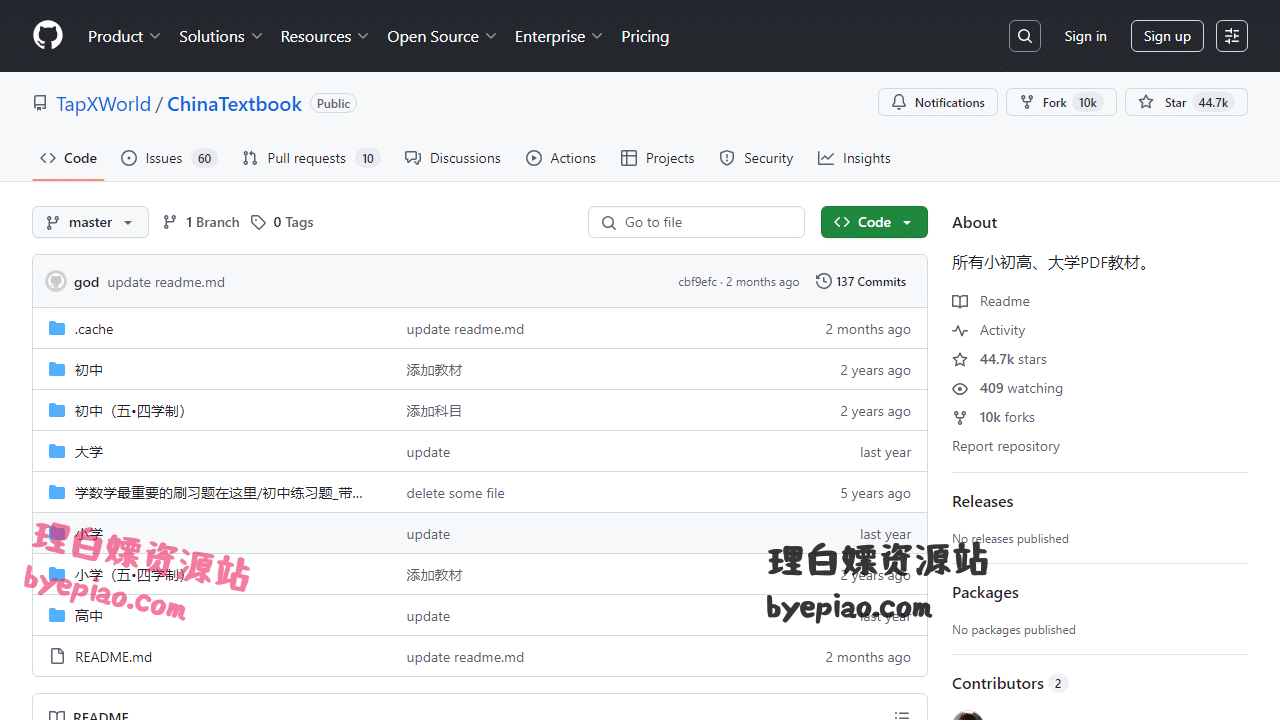Viewport: 1280px width, 720px height.
Task: Open commit hash cbf9efc
Action: pos(697,282)
